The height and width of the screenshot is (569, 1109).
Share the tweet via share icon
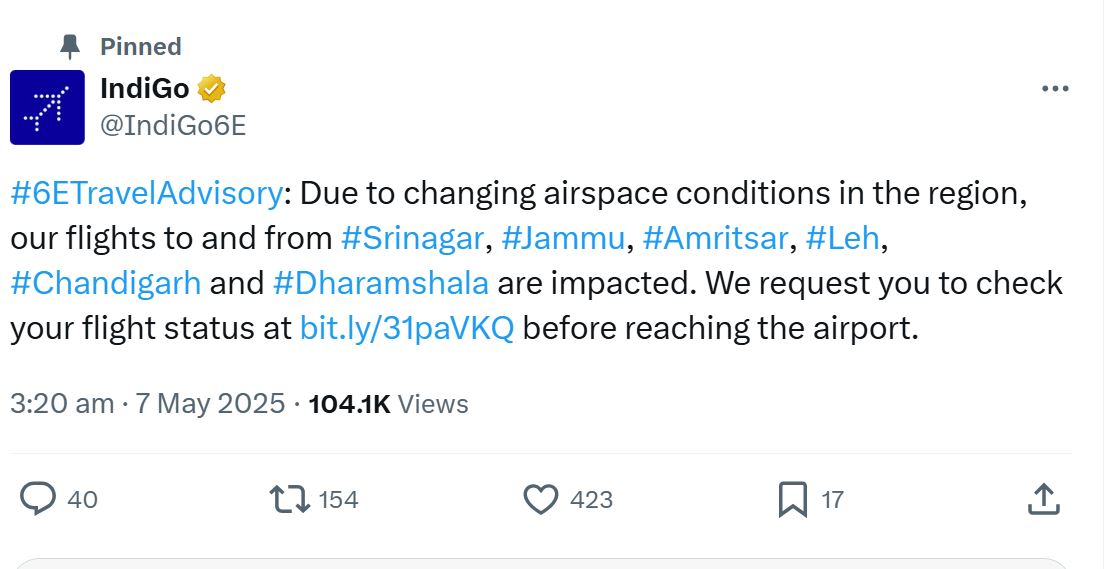(1043, 498)
